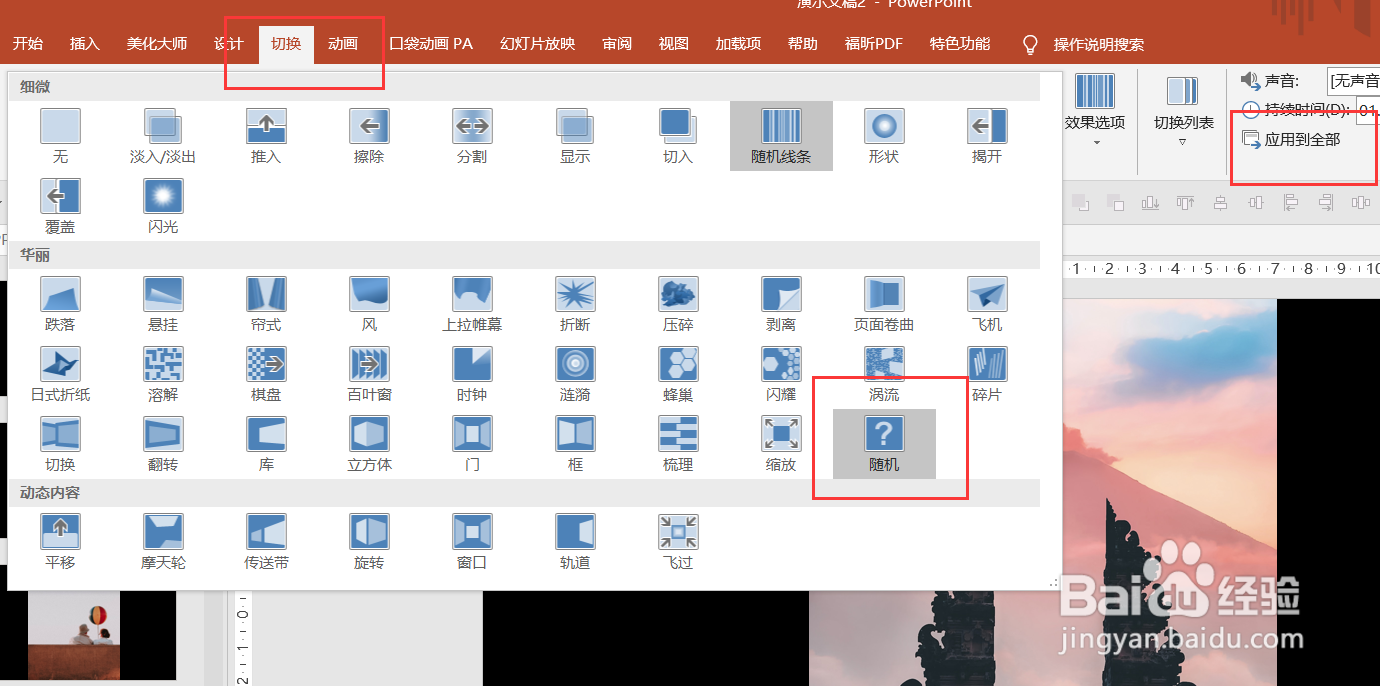Image resolution: width=1380 pixels, height=686 pixels.
Task: Choose the 翻转 flip transition
Action: (163, 444)
